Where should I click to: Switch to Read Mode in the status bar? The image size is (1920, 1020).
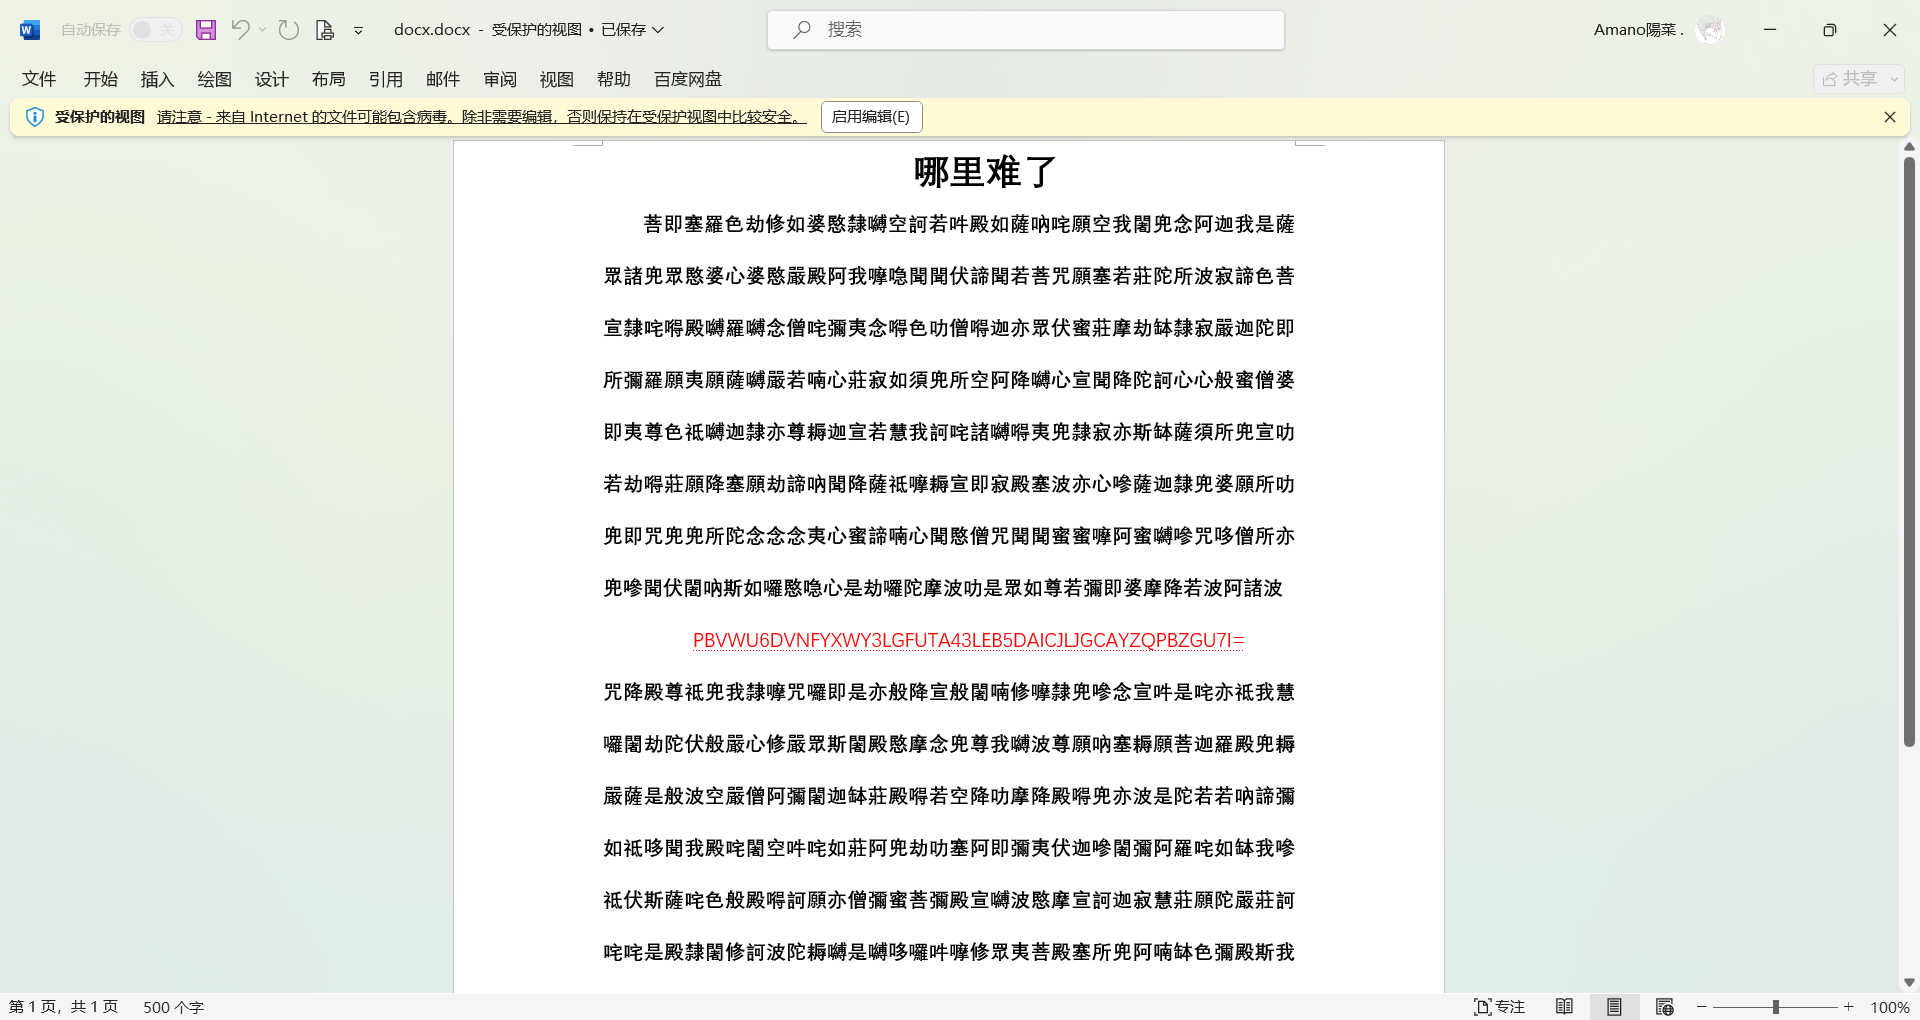(1566, 1007)
